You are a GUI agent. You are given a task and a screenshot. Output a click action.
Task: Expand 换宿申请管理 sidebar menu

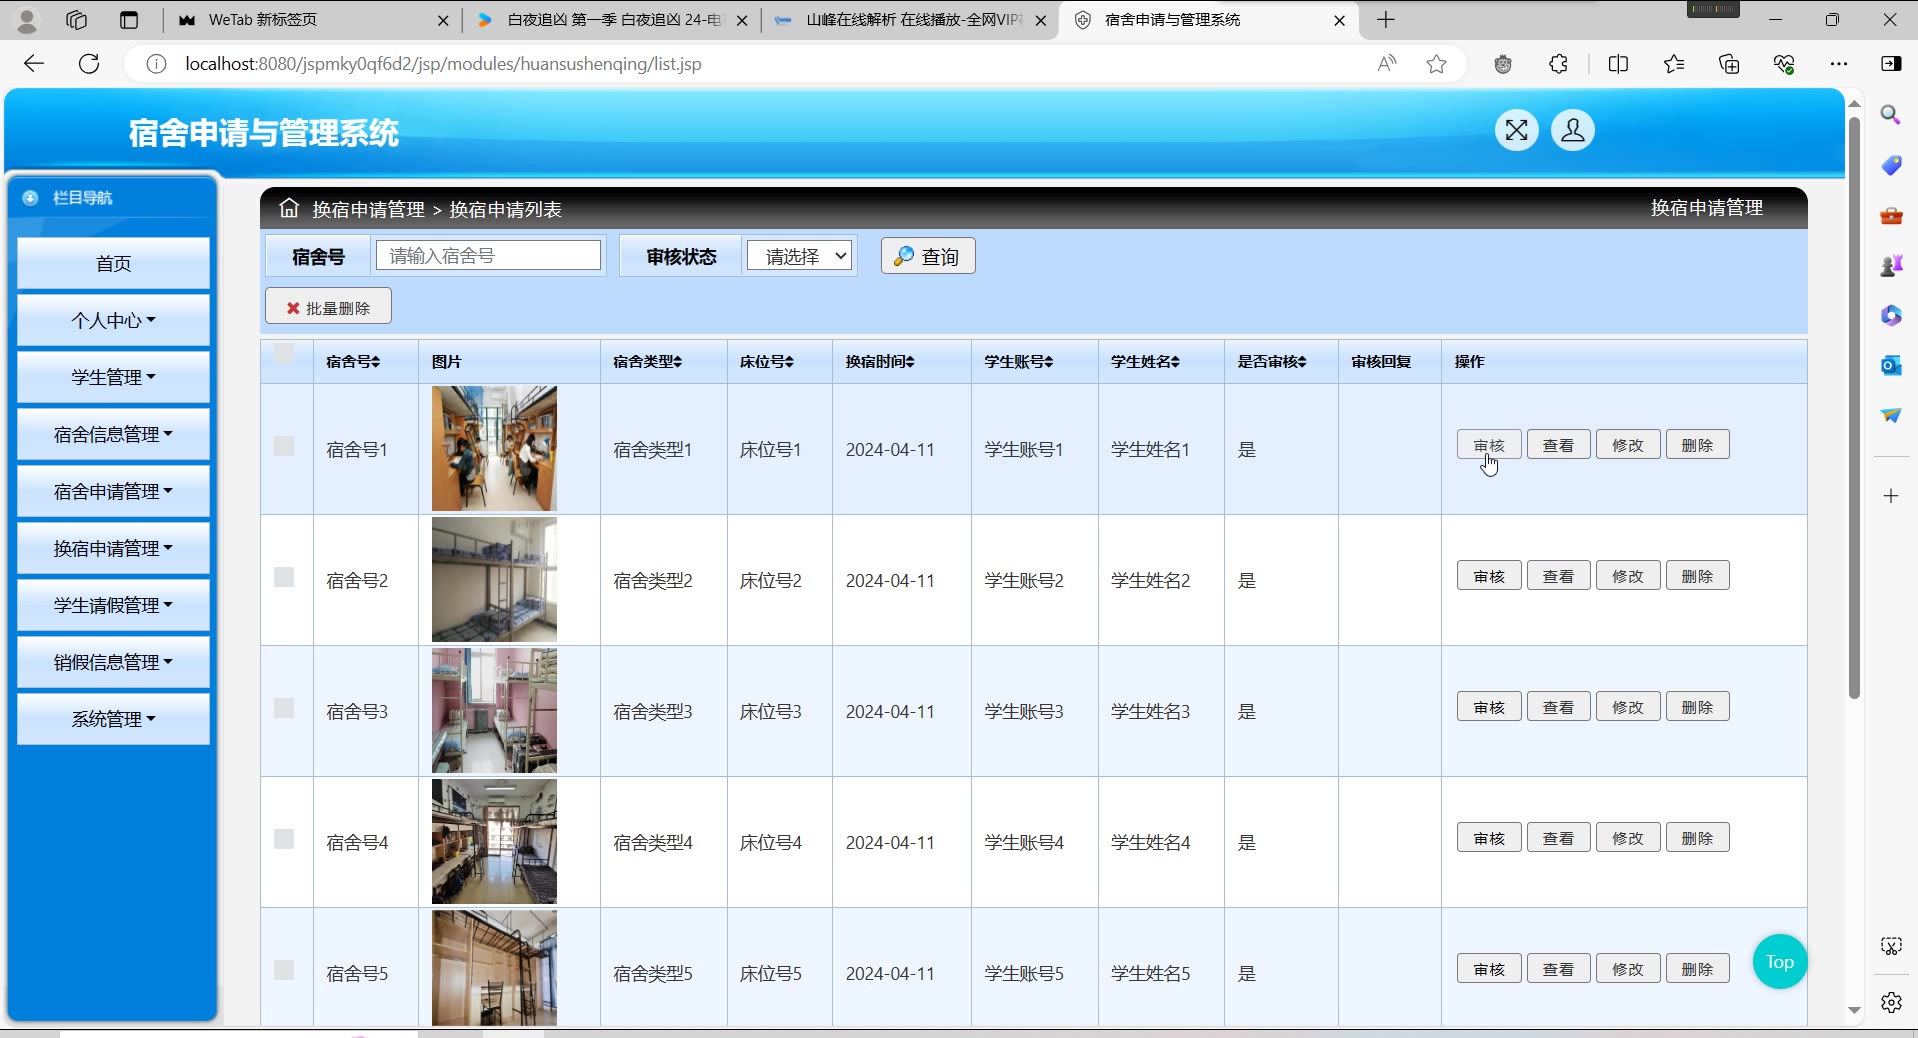point(113,548)
